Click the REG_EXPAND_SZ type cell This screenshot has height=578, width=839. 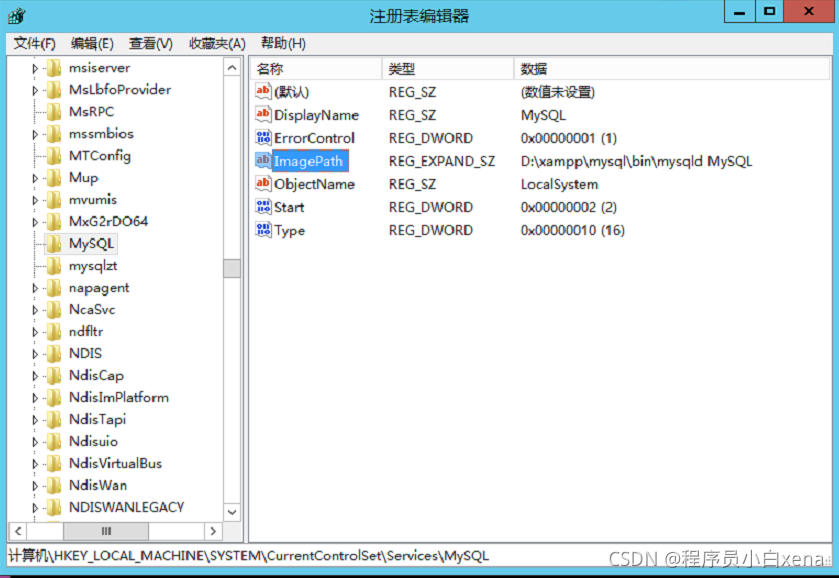point(441,161)
